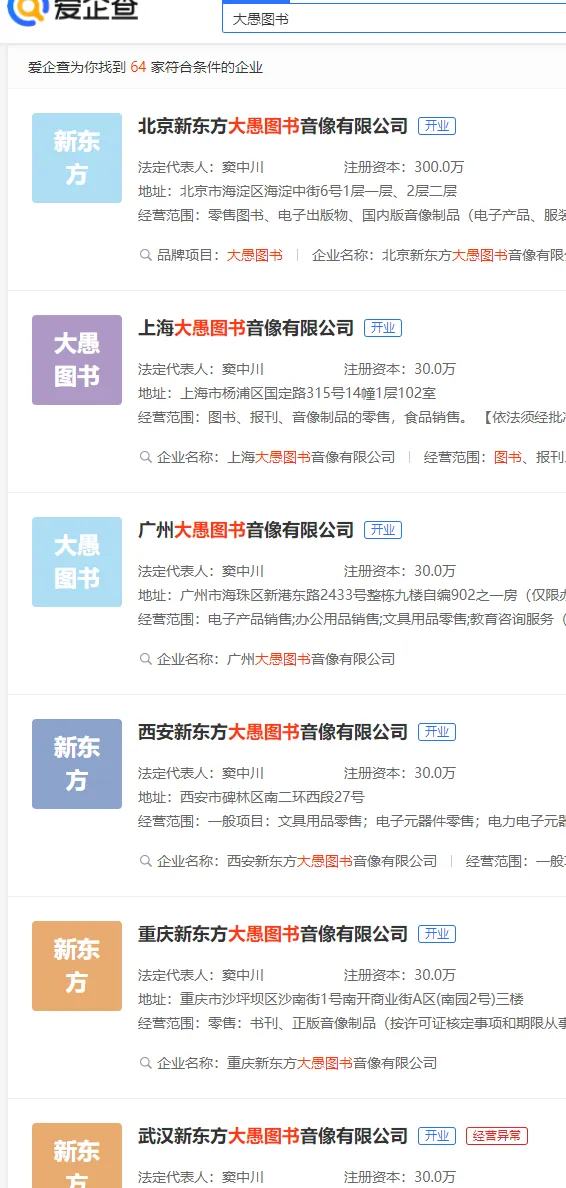Click the magnifier icon in Xi'an company match row
This screenshot has width=566, height=1188.
click(x=145, y=861)
